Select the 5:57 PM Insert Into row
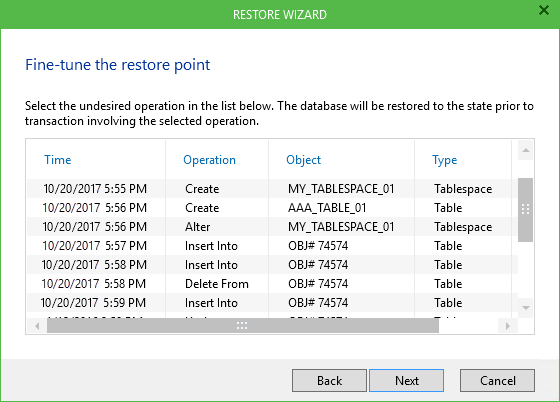The width and height of the screenshot is (560, 402). point(272,246)
